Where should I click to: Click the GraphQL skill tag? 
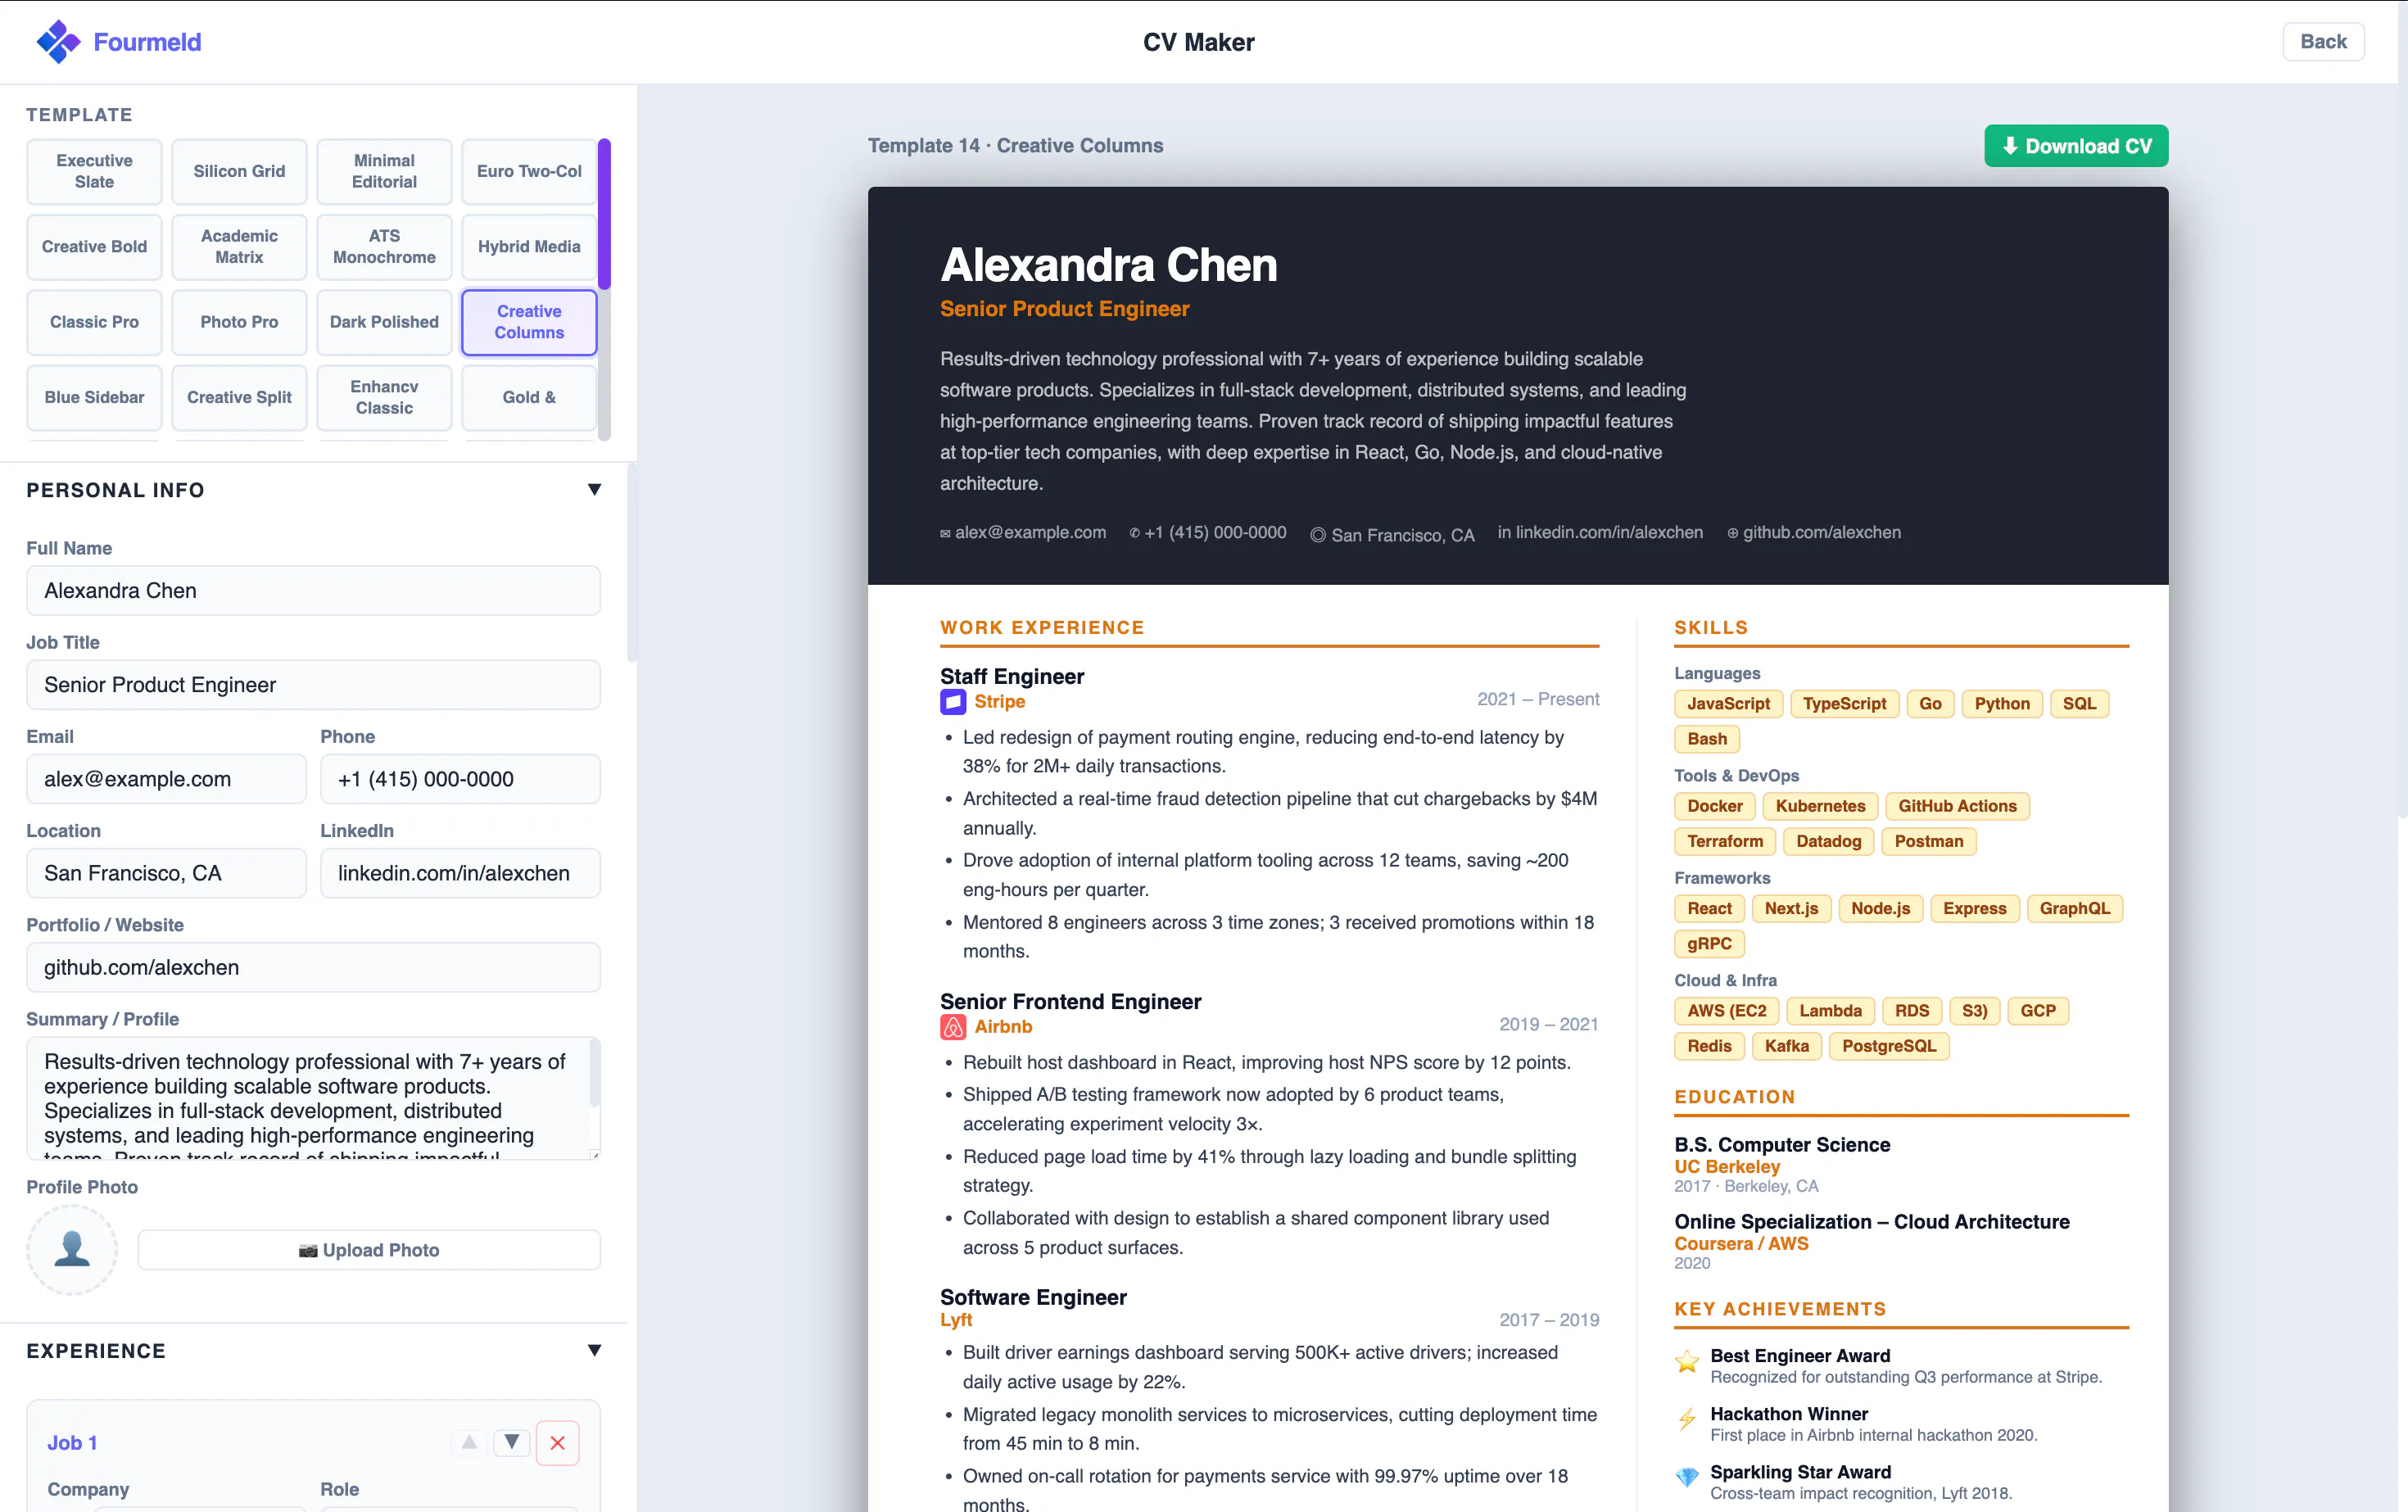tap(2074, 909)
